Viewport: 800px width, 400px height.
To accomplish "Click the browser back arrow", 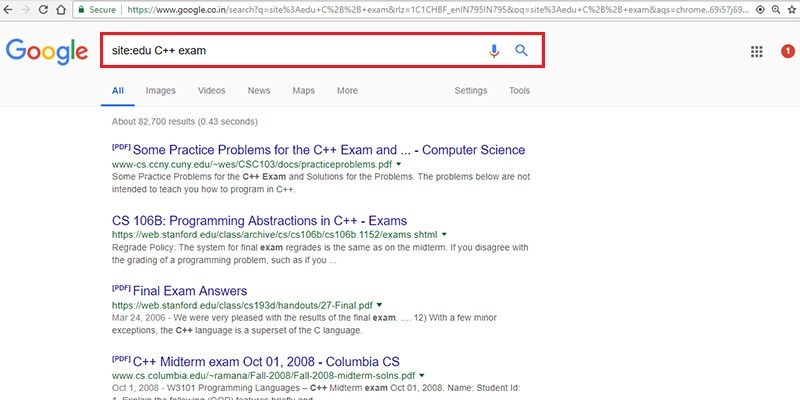I will pos(10,8).
